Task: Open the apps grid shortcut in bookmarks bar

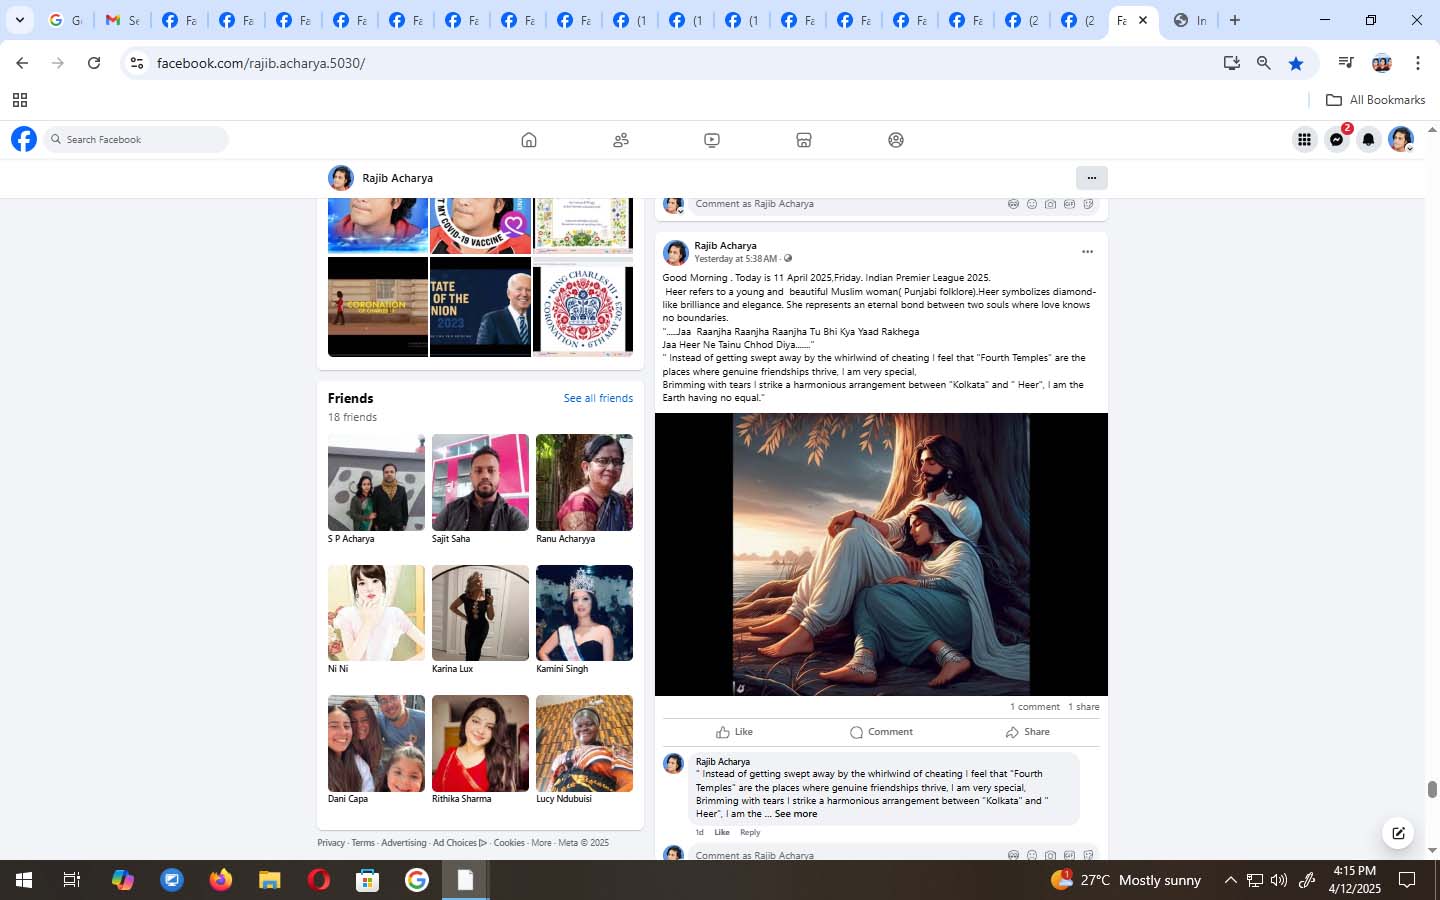Action: pos(19,100)
